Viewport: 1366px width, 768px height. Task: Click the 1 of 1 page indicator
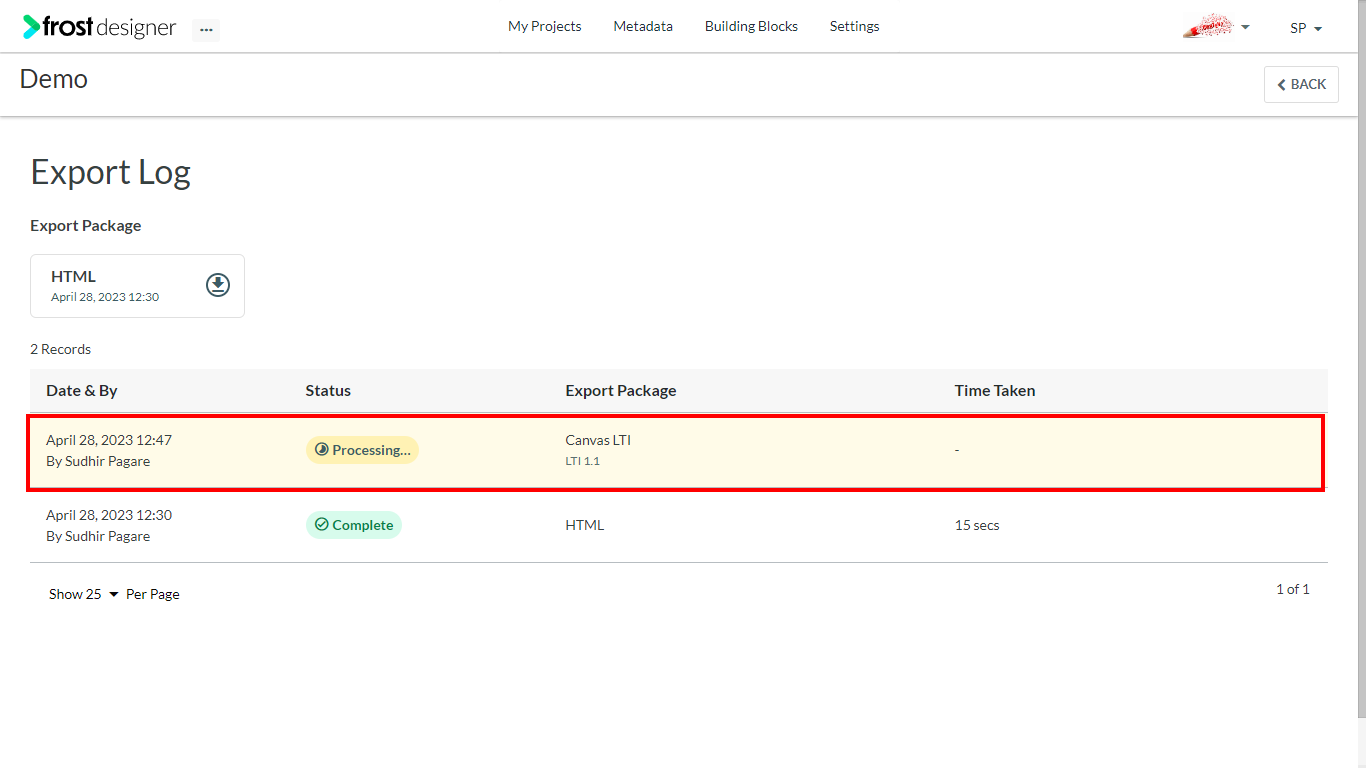pyautogui.click(x=1292, y=589)
